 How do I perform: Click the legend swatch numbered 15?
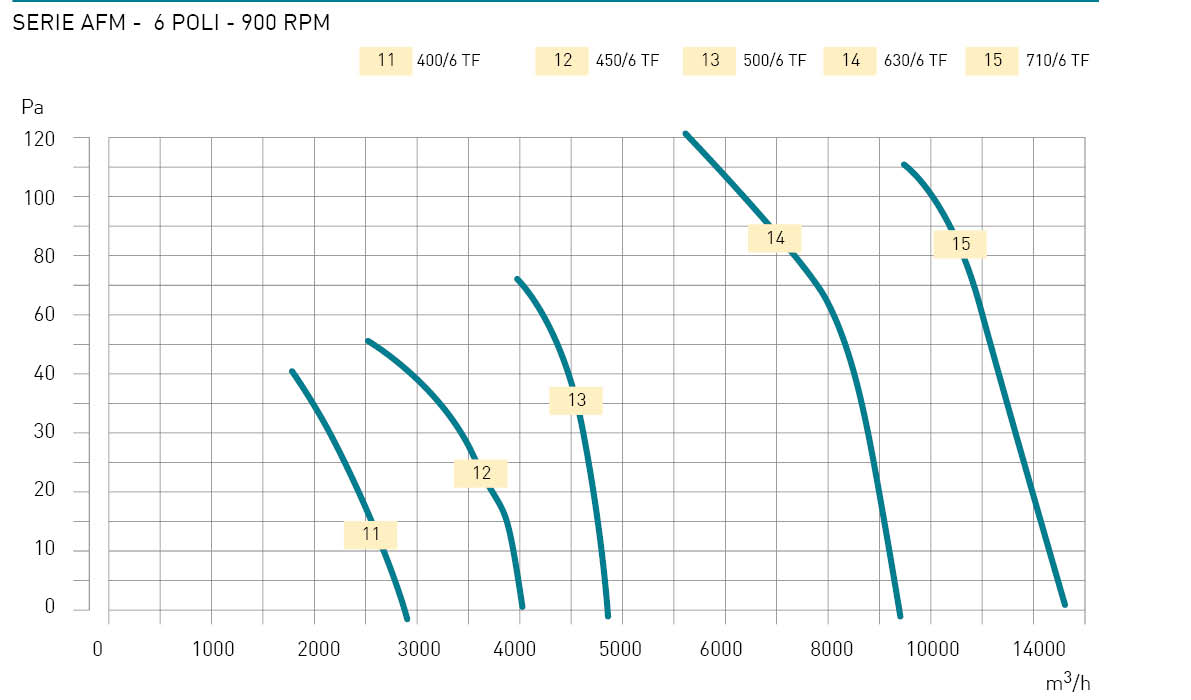(x=992, y=61)
